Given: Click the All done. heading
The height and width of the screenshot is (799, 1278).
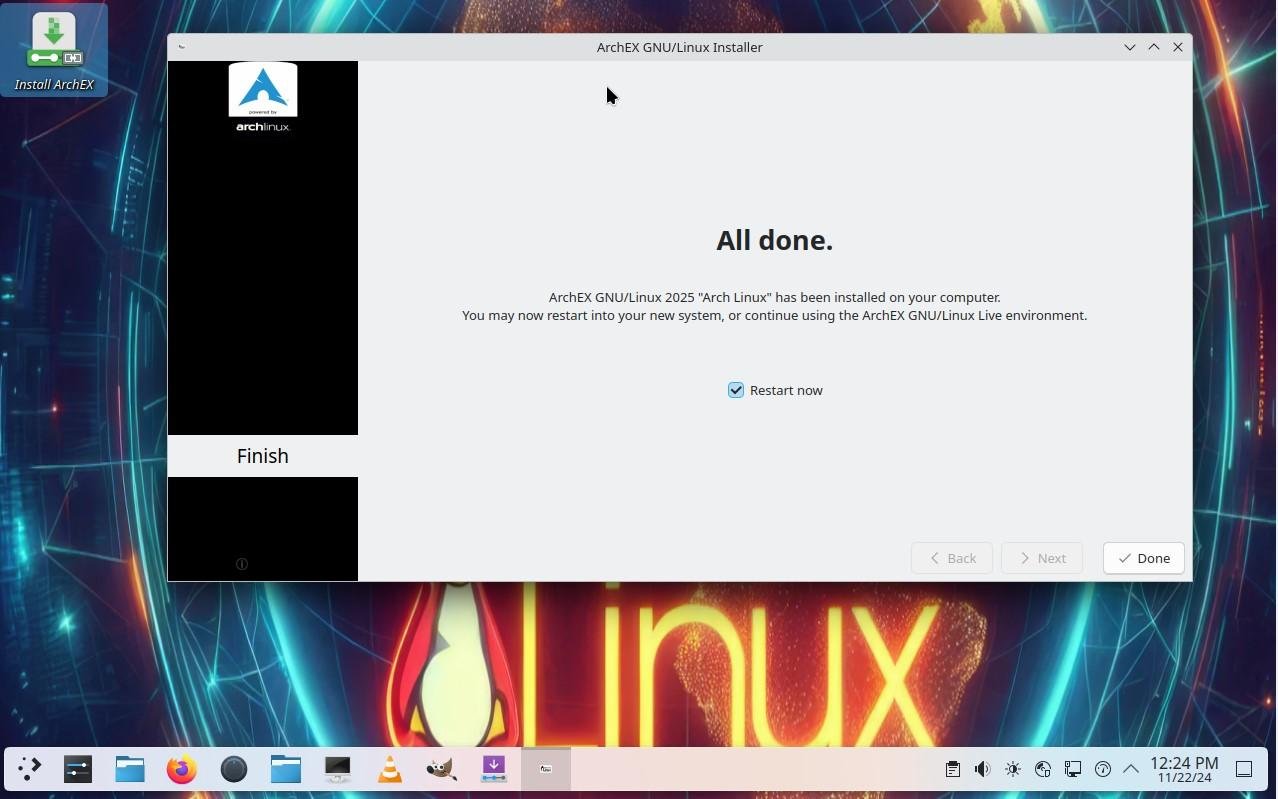Looking at the screenshot, I should click(774, 240).
